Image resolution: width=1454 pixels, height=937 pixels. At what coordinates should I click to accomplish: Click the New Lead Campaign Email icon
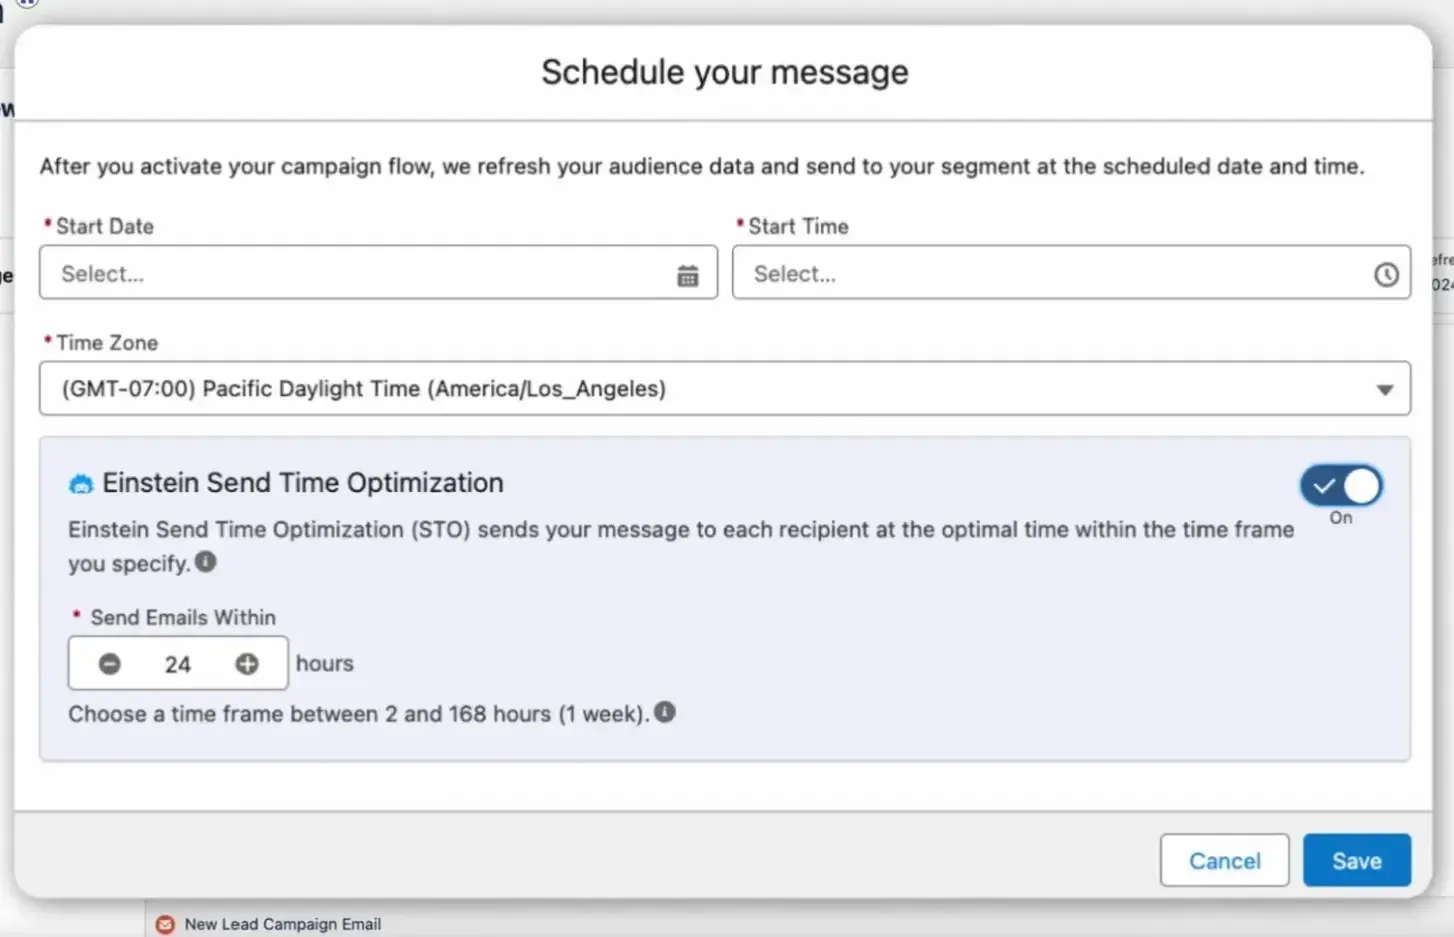tap(165, 924)
